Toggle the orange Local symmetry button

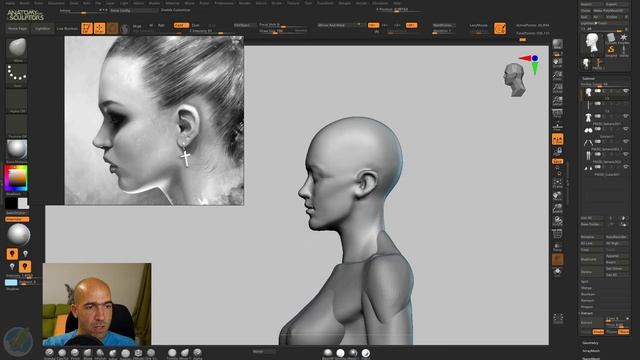tap(558, 139)
